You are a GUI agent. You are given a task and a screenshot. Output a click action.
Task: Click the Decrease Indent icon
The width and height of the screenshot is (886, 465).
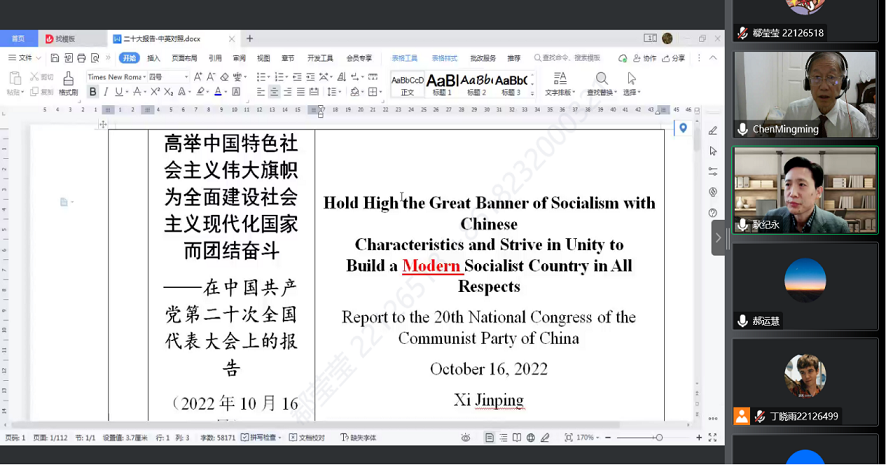(297, 77)
